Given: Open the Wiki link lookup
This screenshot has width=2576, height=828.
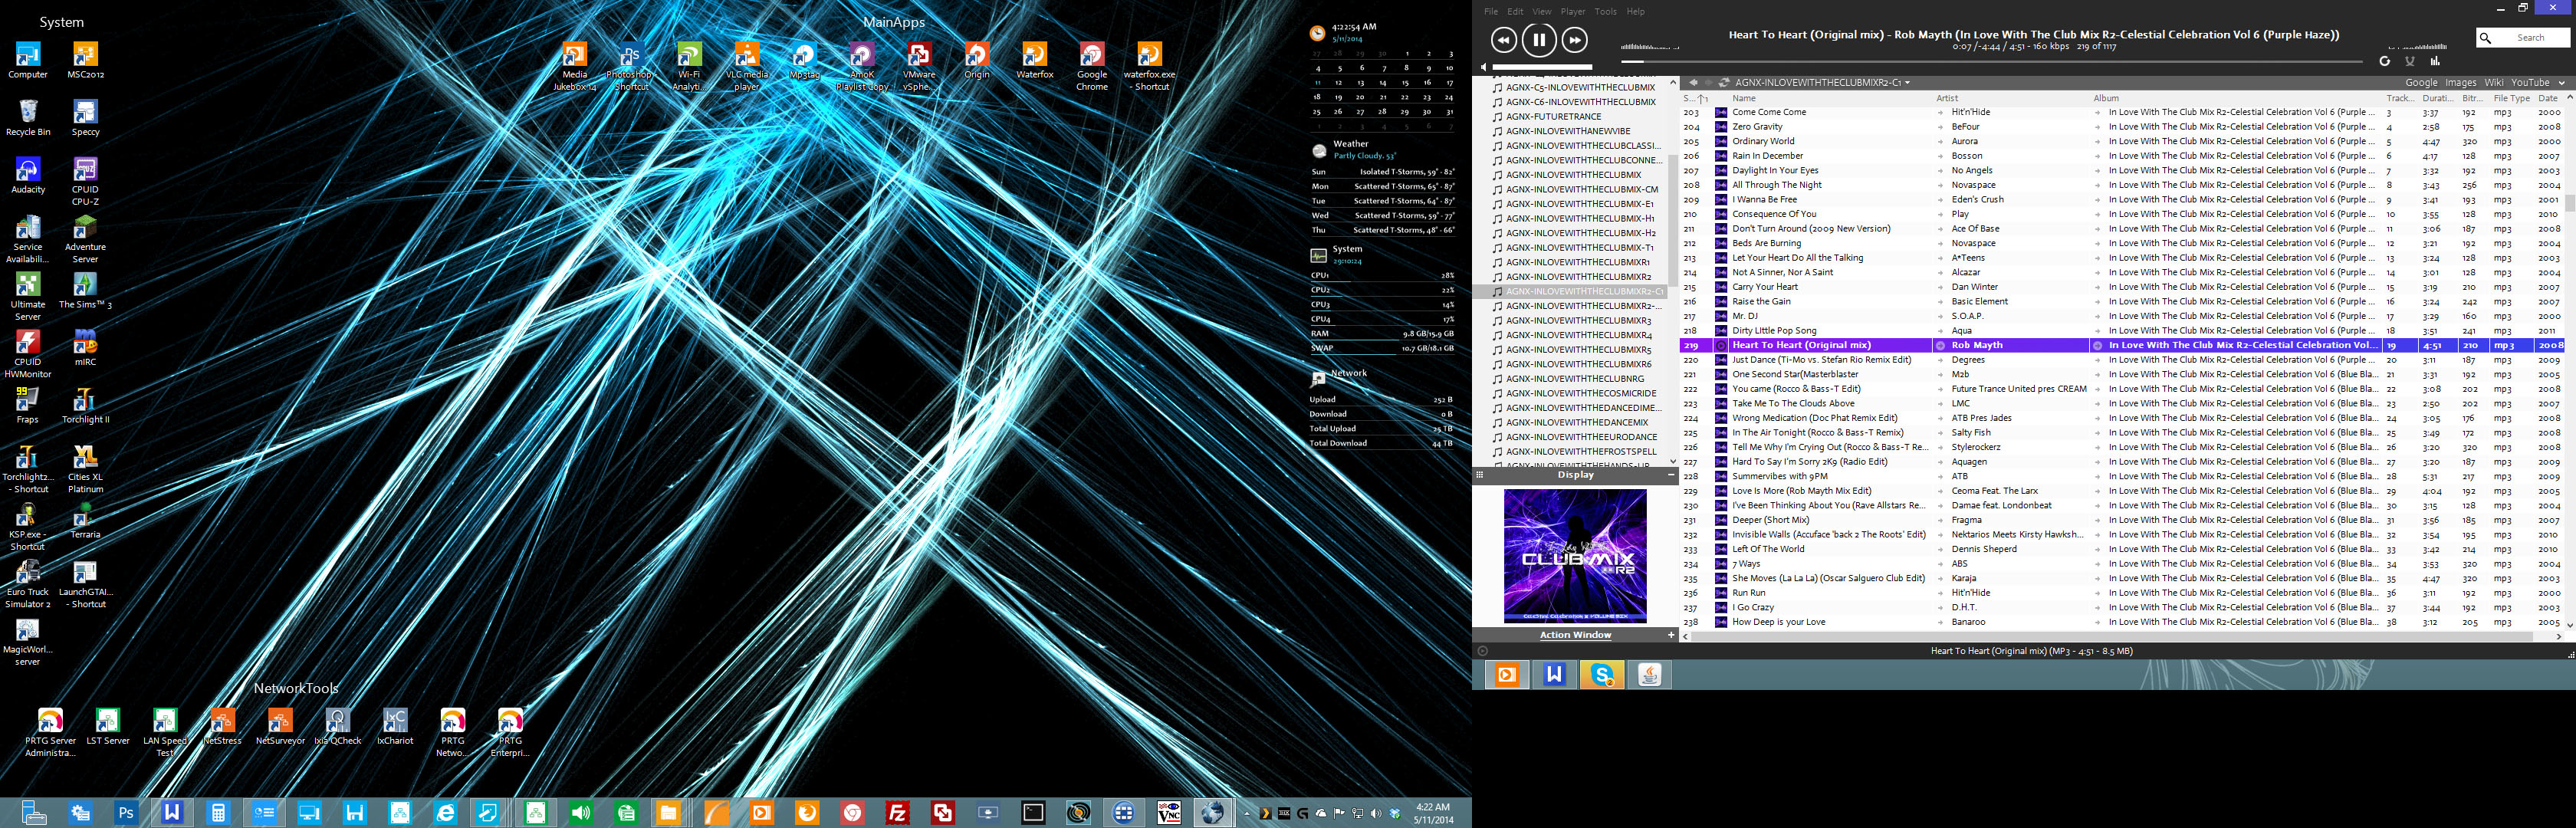Looking at the screenshot, I should (2494, 83).
